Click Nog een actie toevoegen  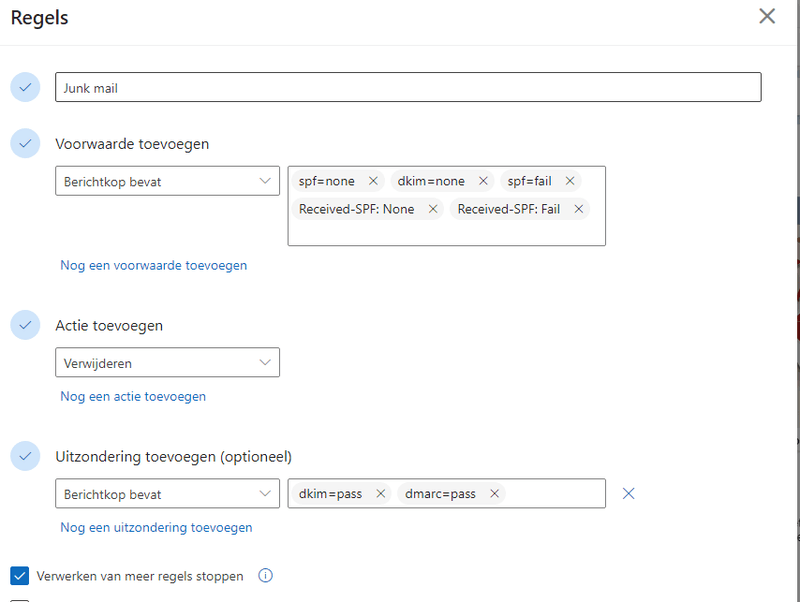[133, 396]
